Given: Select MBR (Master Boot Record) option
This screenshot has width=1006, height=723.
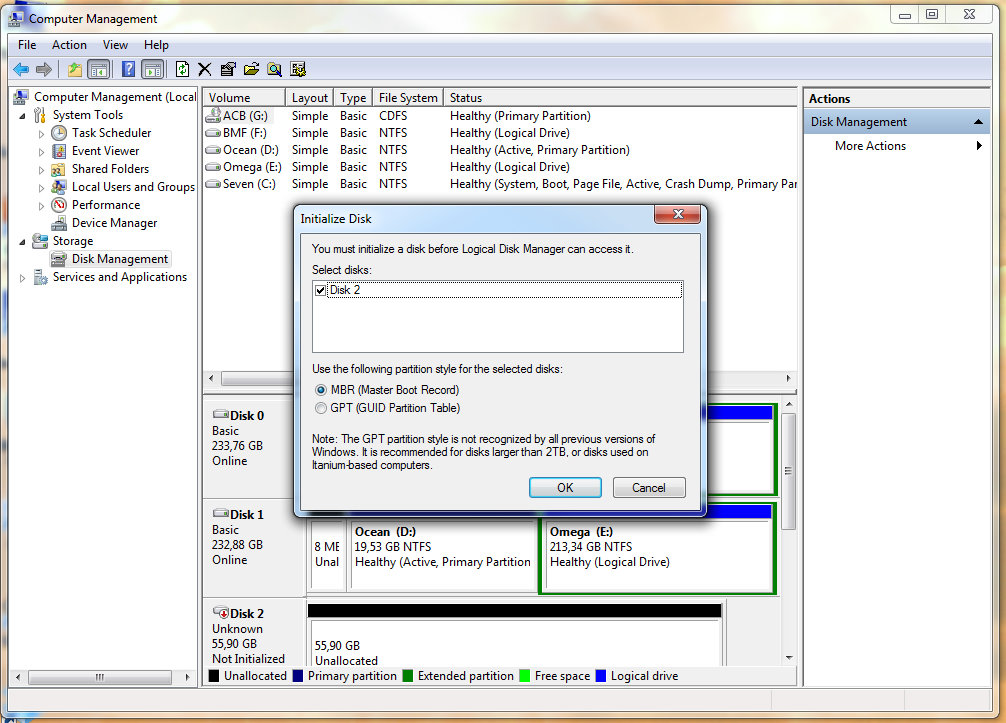Looking at the screenshot, I should 321,390.
